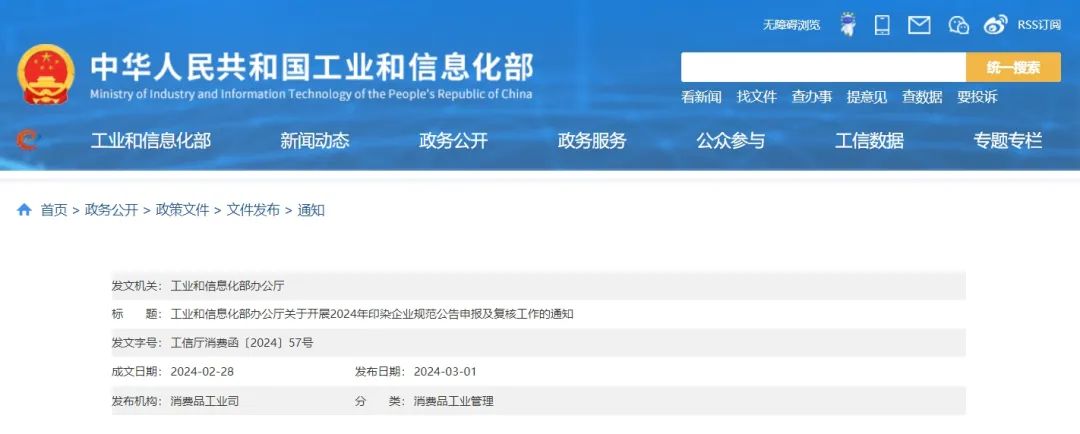Screen dimensions: 1080x434
Task: Open the RSS订阅 link
Action: pos(1039,25)
